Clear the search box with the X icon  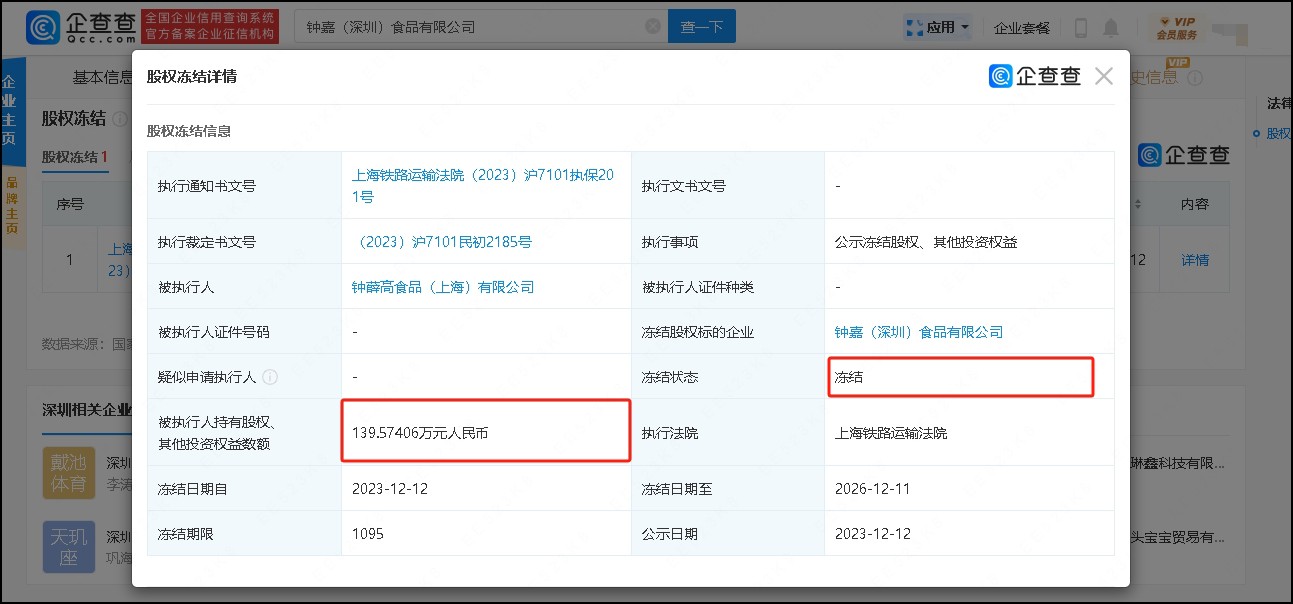(x=652, y=27)
